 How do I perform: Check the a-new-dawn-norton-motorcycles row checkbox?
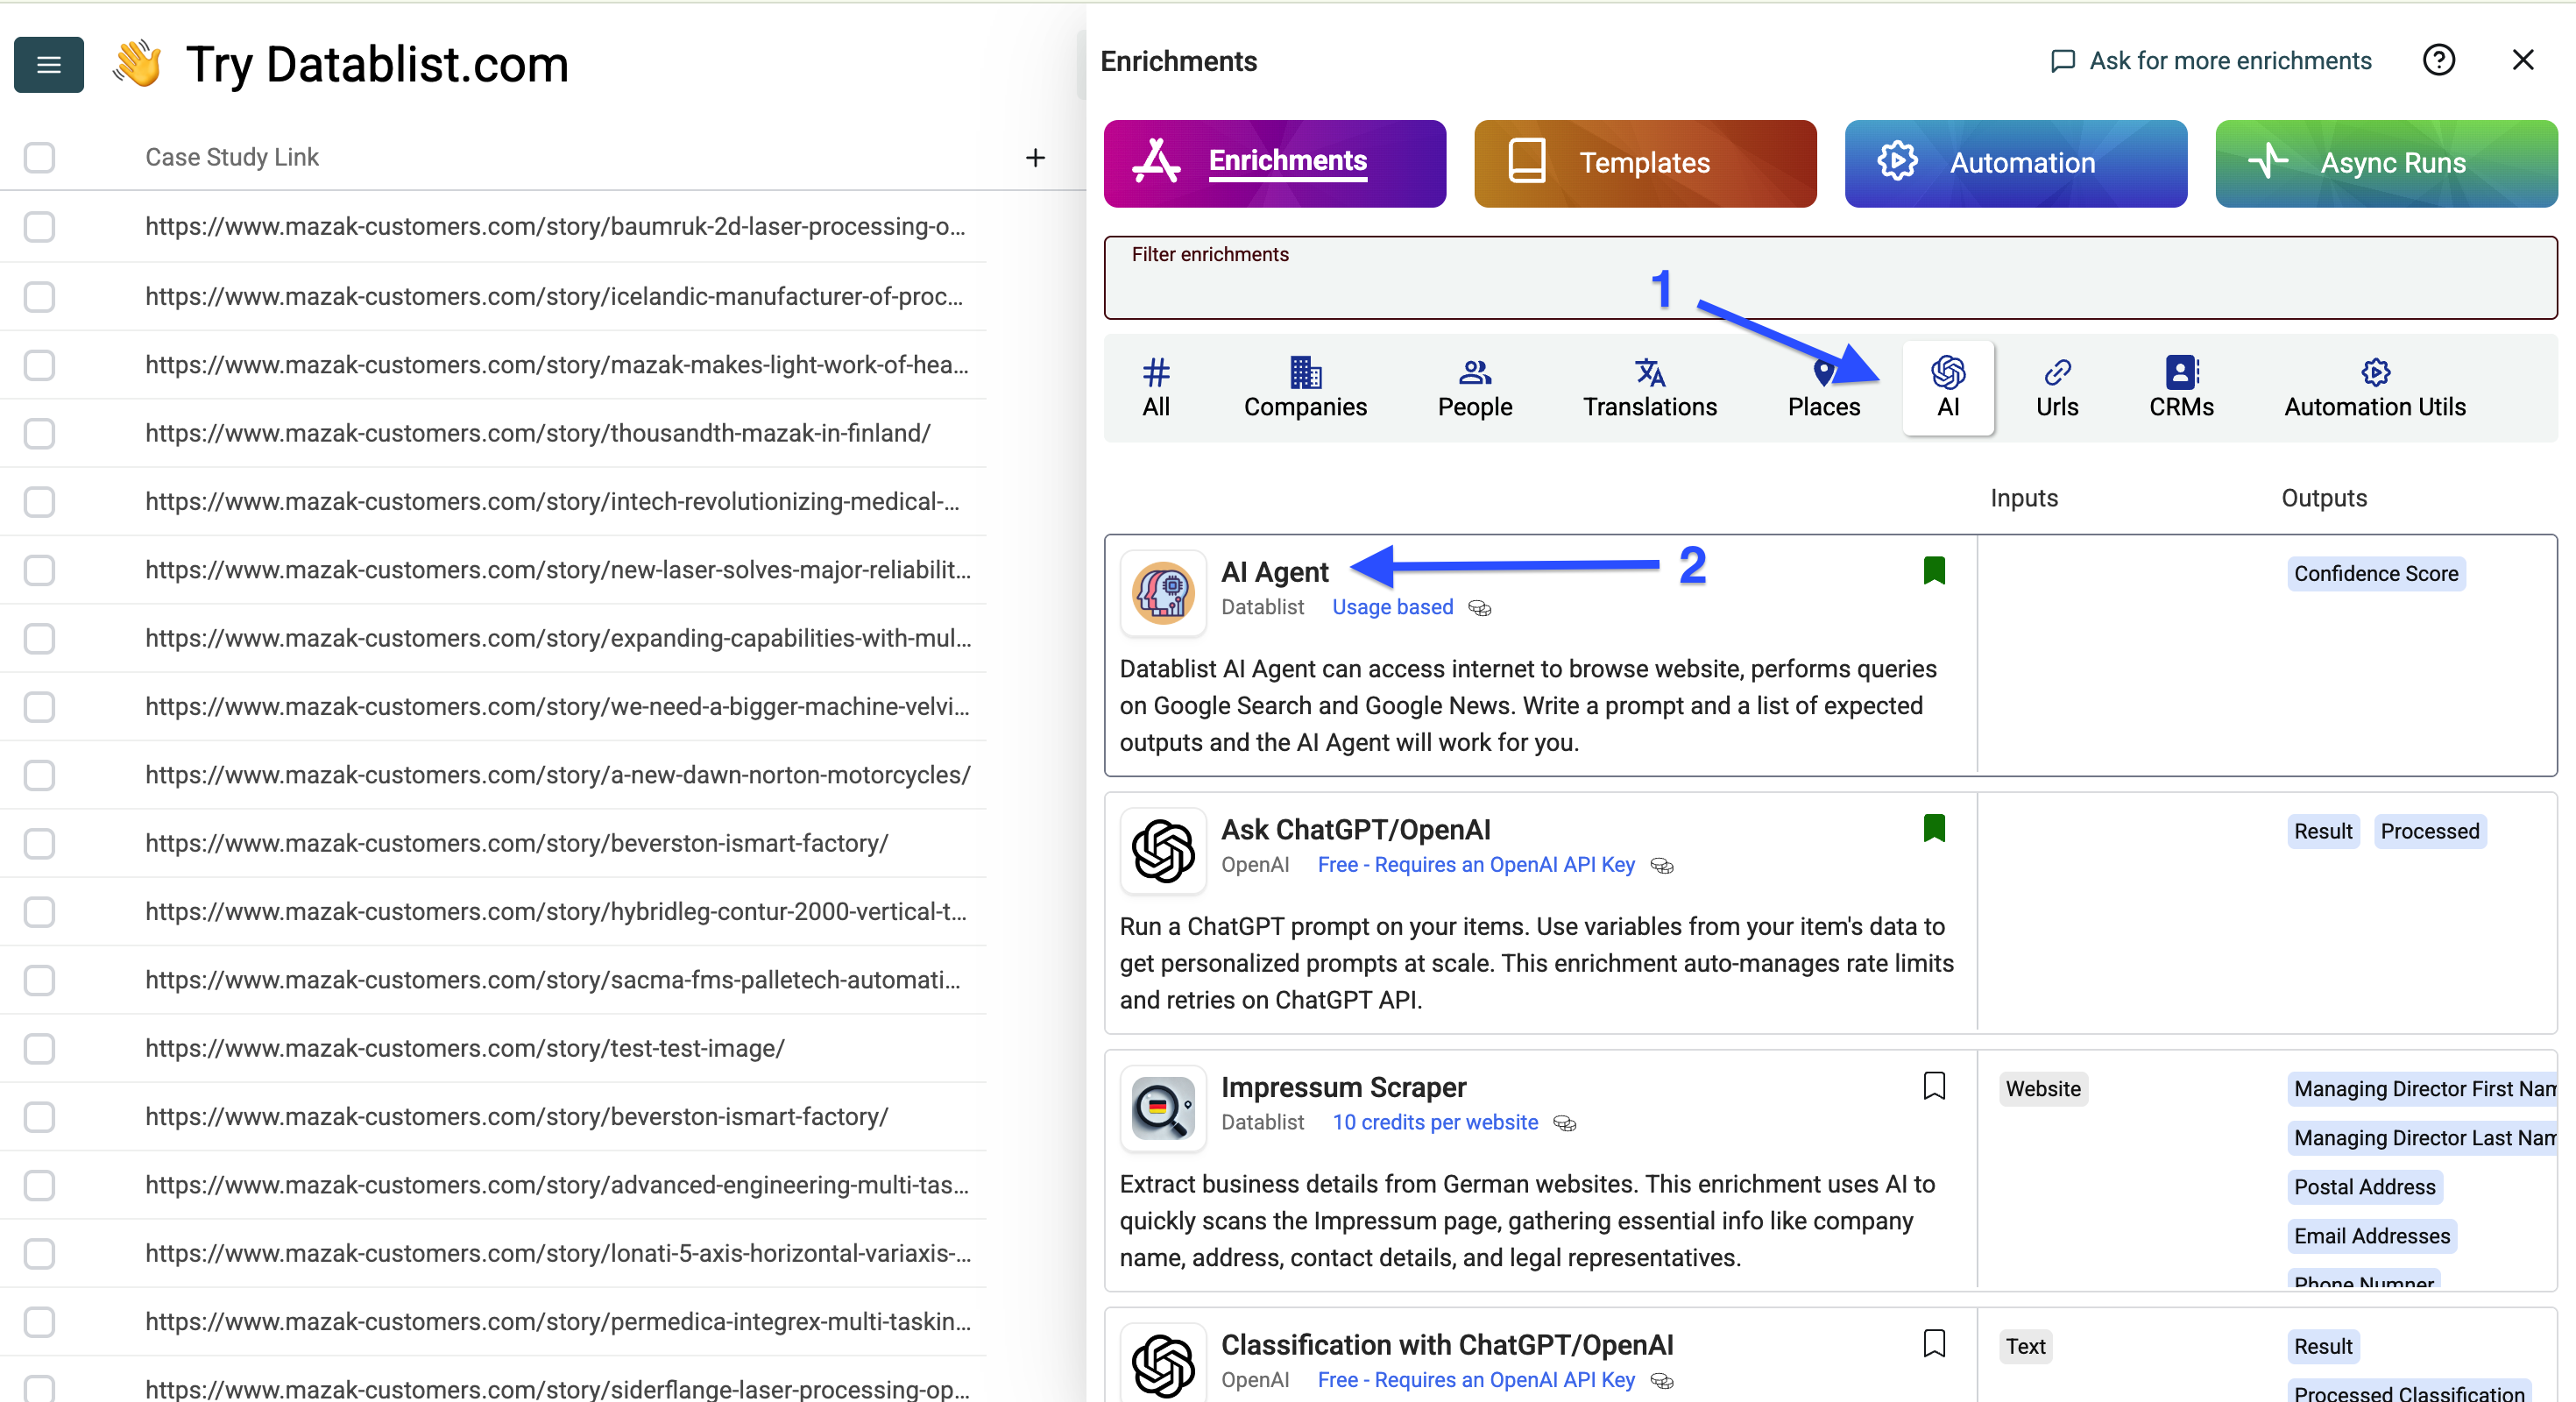click(39, 775)
